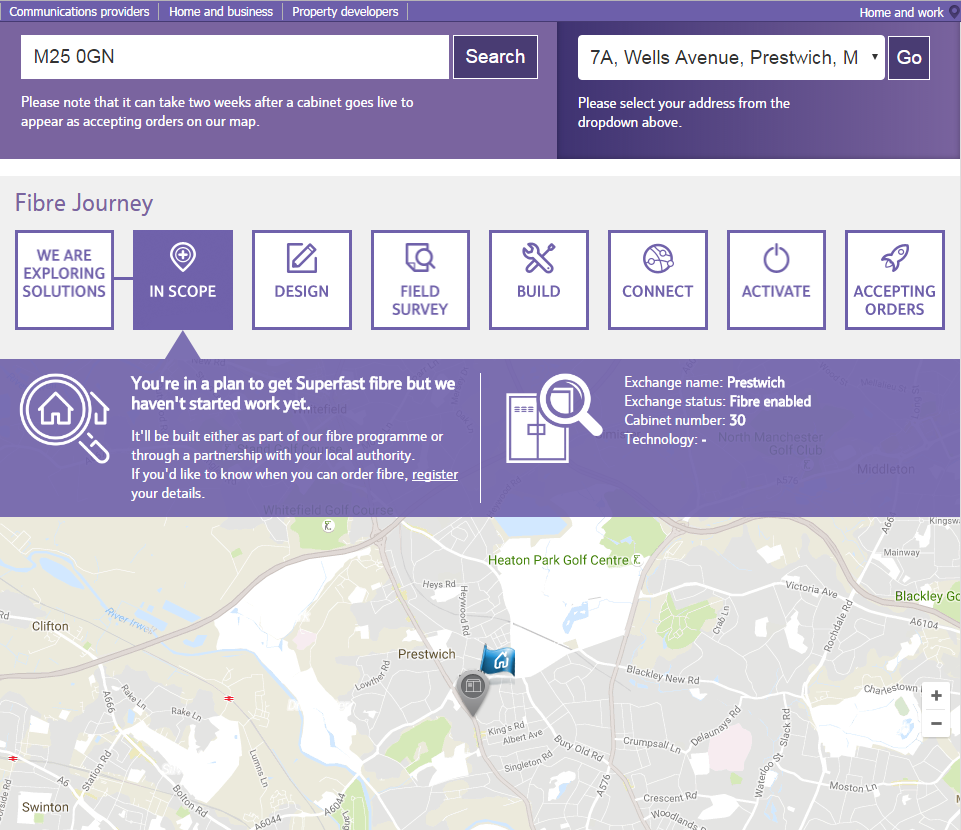Select the Connect globe icon
This screenshot has width=961, height=830.
point(658,258)
